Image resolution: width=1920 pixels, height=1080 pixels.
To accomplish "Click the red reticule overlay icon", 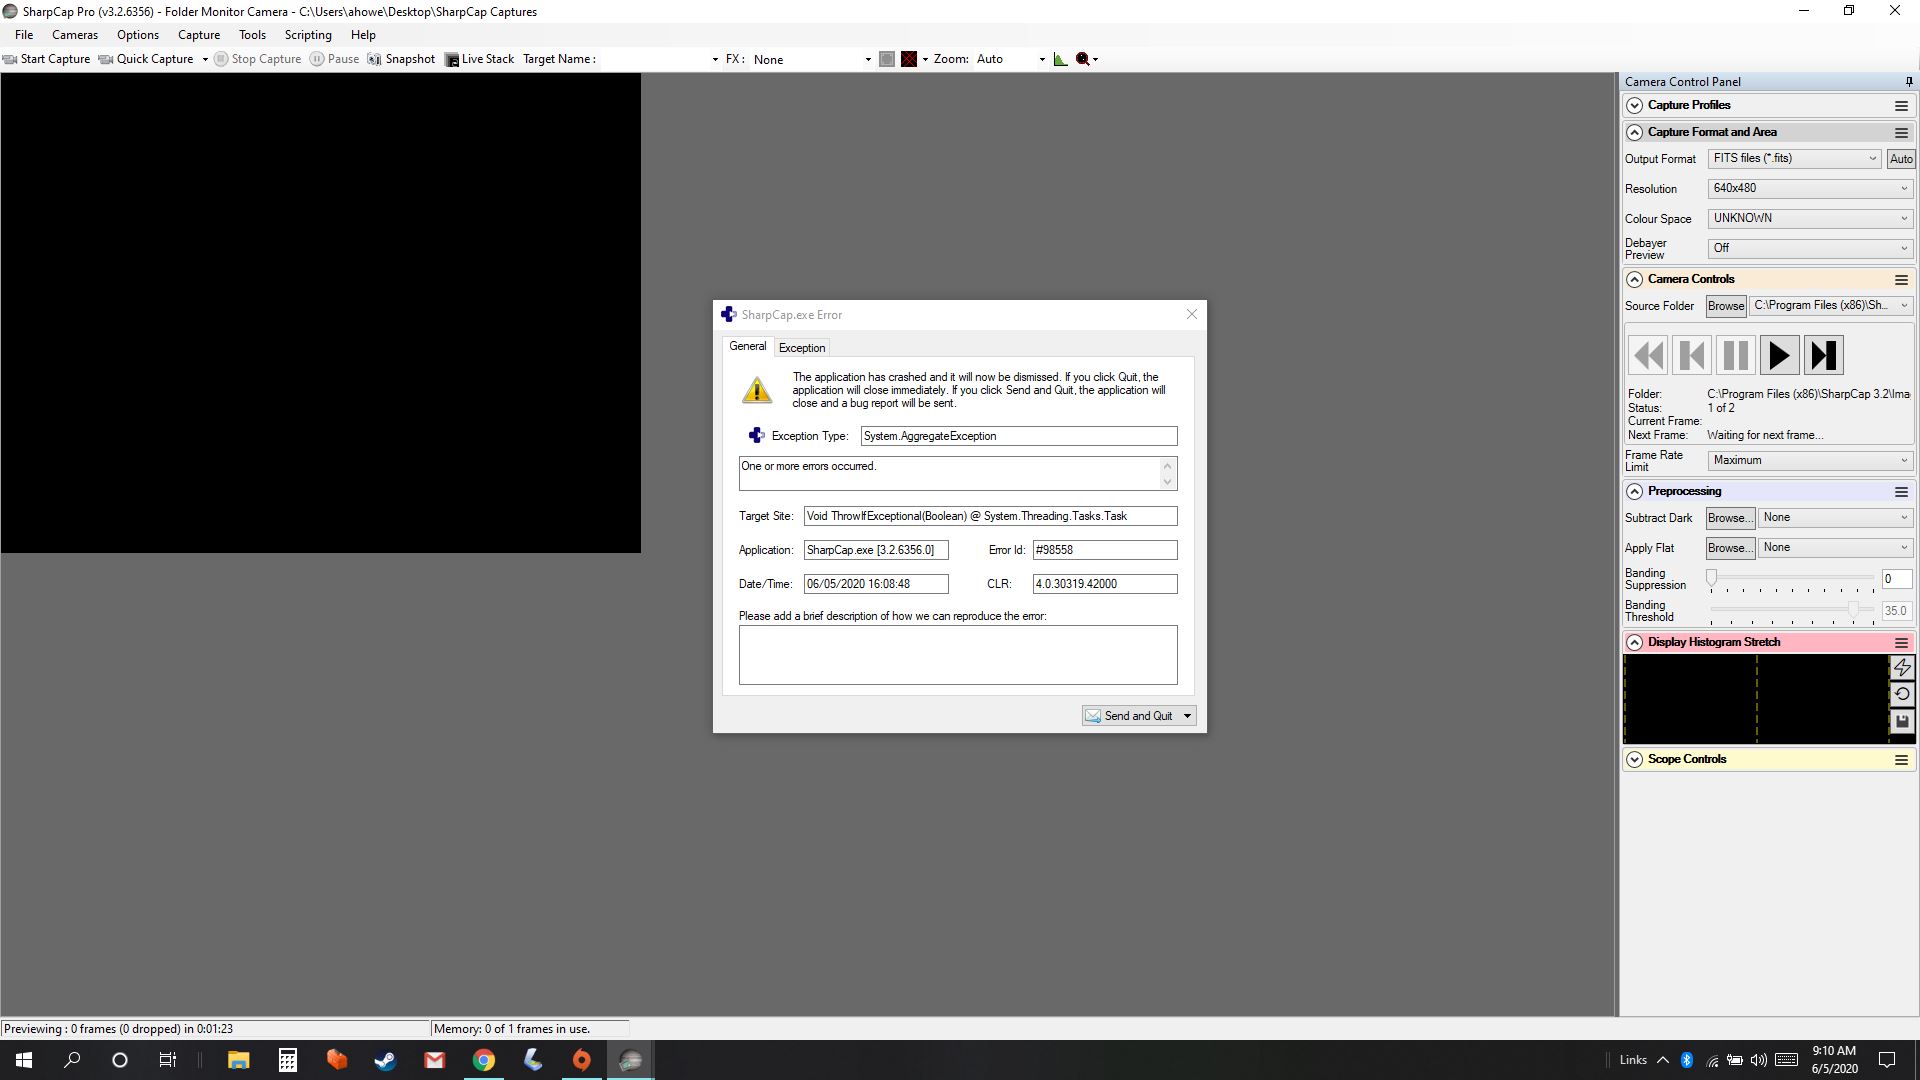I will [x=909, y=59].
